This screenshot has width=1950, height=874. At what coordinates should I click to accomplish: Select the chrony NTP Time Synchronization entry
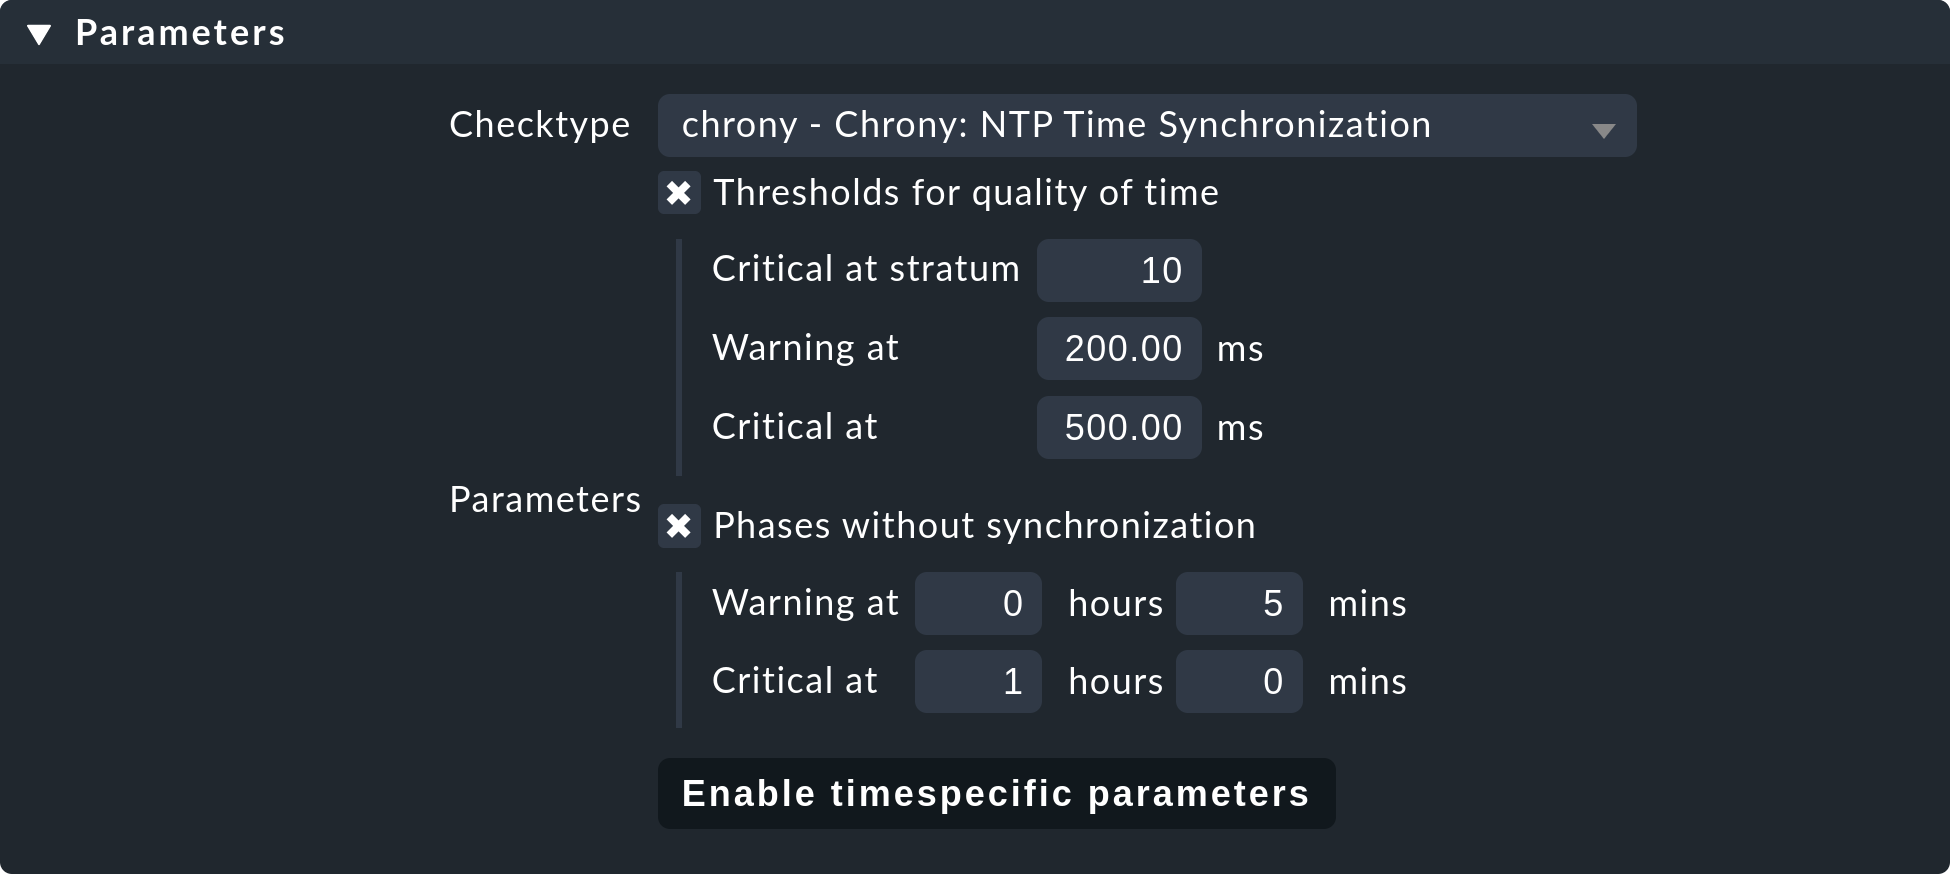[1055, 125]
